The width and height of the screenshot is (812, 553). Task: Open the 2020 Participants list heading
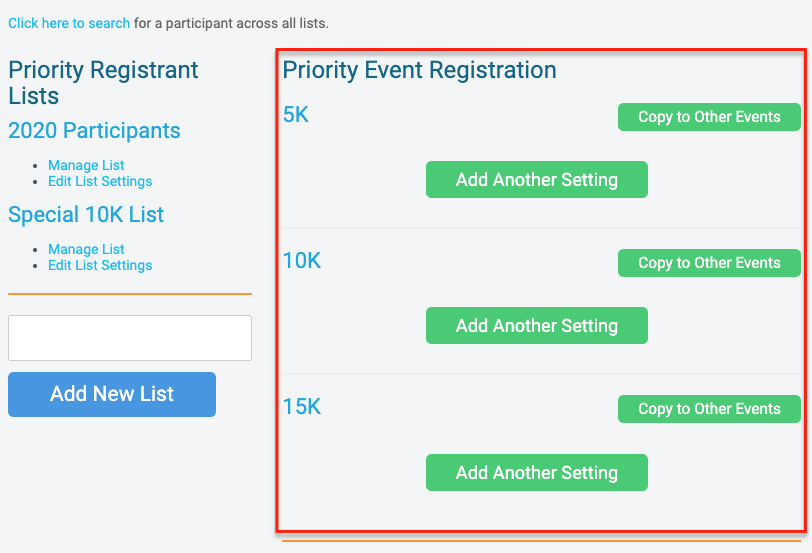tap(94, 131)
